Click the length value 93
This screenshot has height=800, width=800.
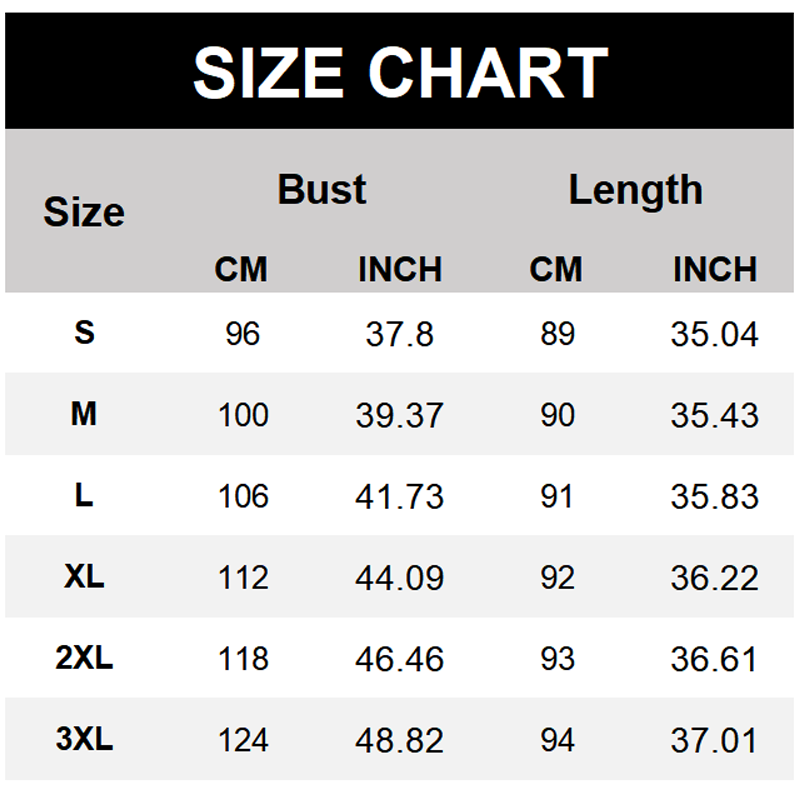(557, 659)
